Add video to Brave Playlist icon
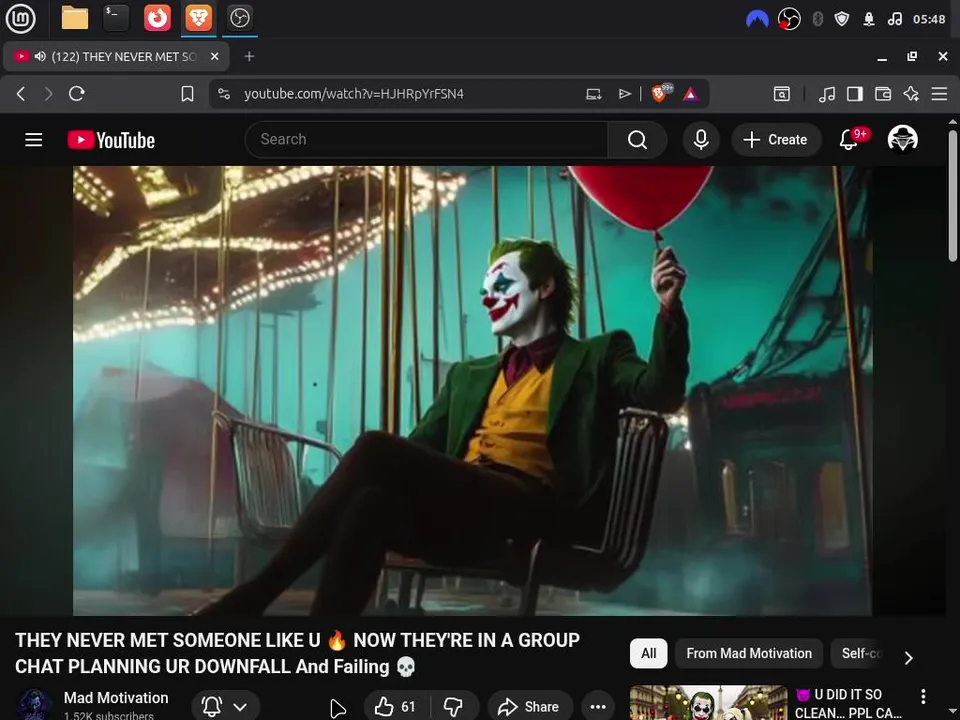960x720 pixels. click(624, 94)
